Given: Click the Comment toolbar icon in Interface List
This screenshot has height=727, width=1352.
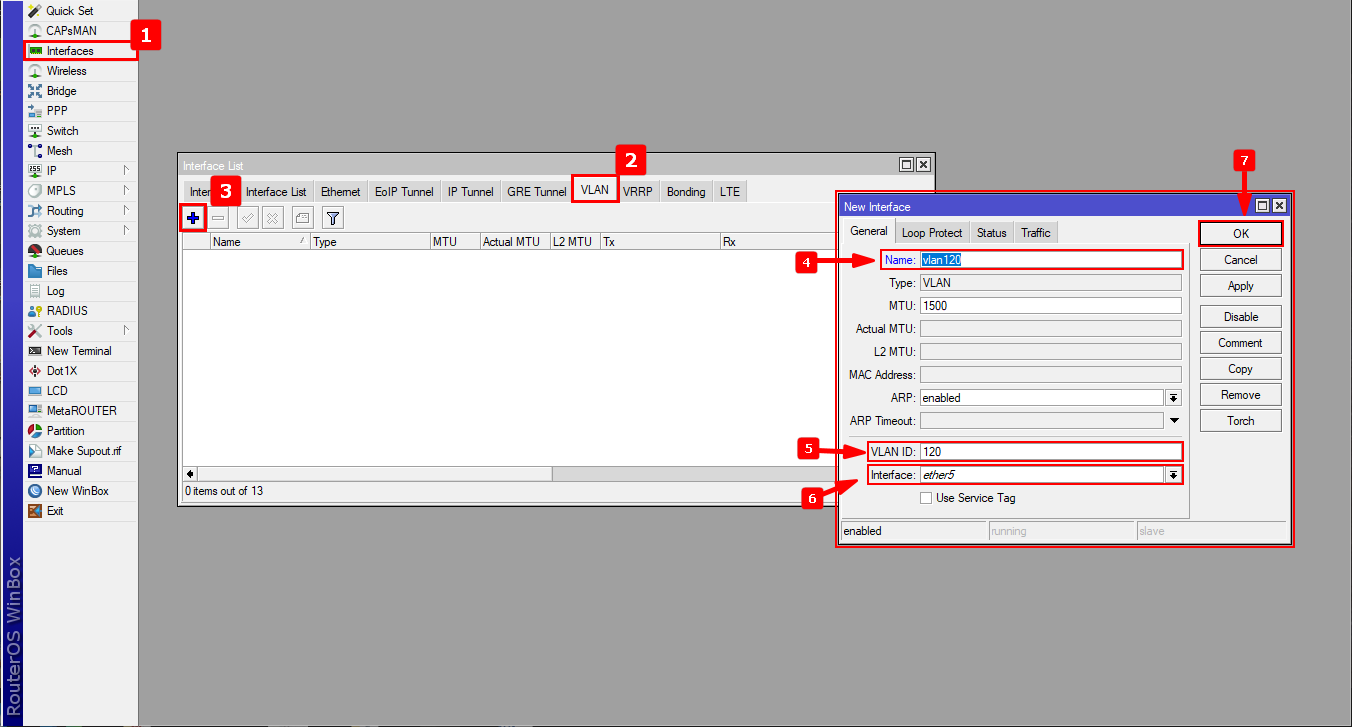Looking at the screenshot, I should pos(303,218).
